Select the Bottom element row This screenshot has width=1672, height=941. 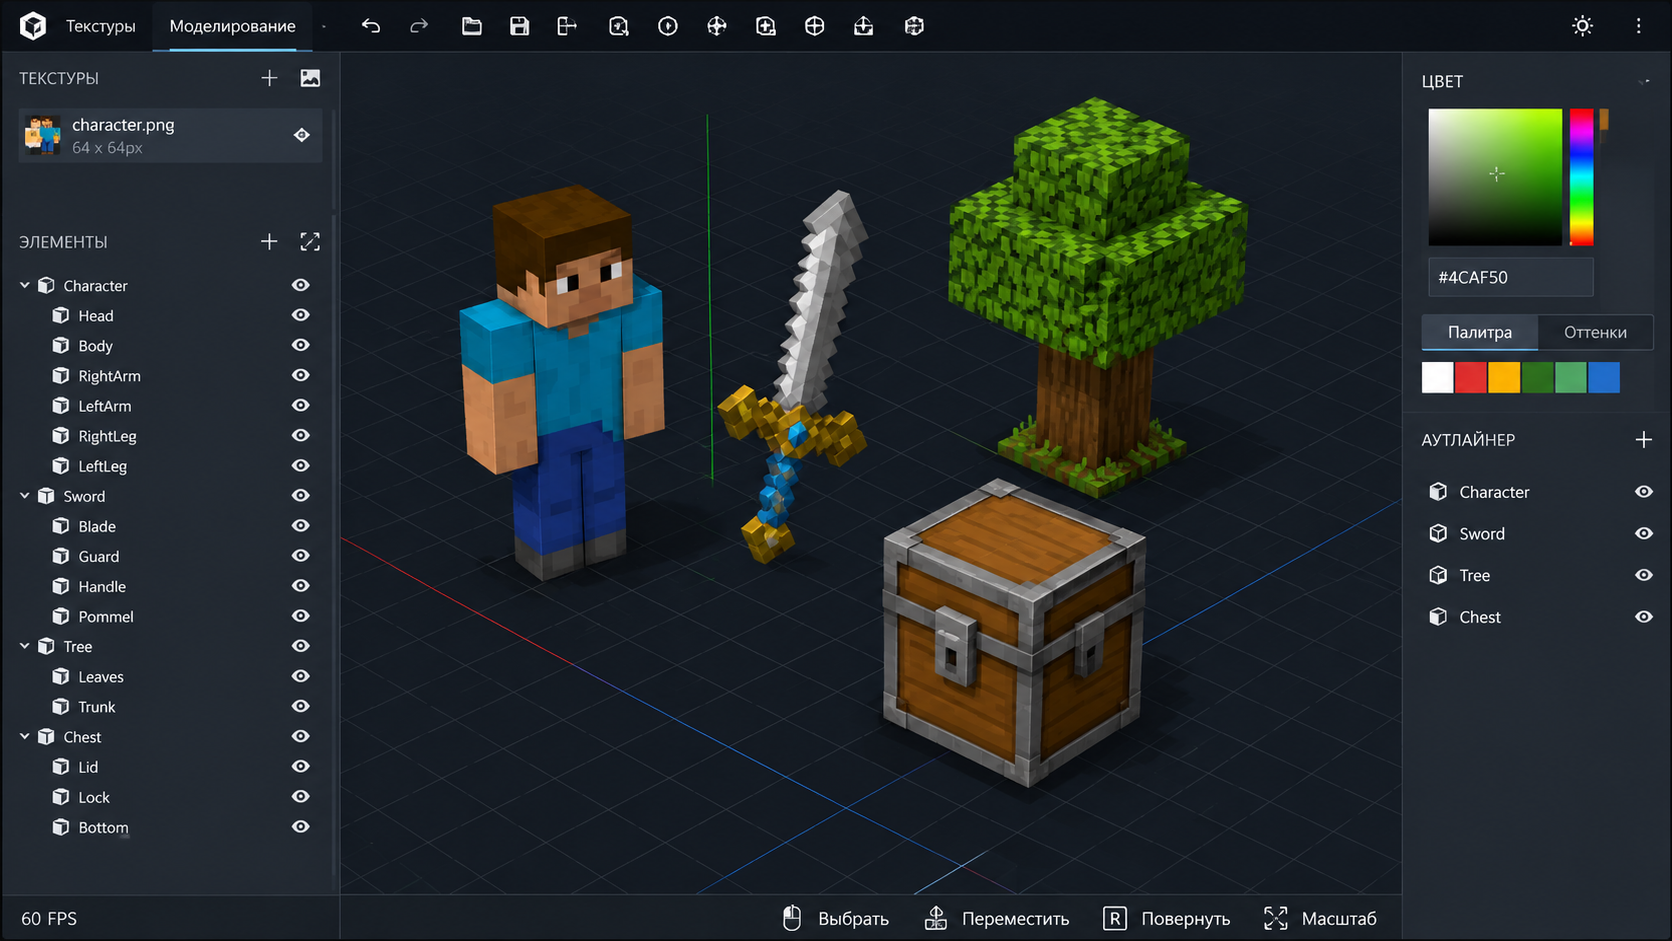click(170, 827)
